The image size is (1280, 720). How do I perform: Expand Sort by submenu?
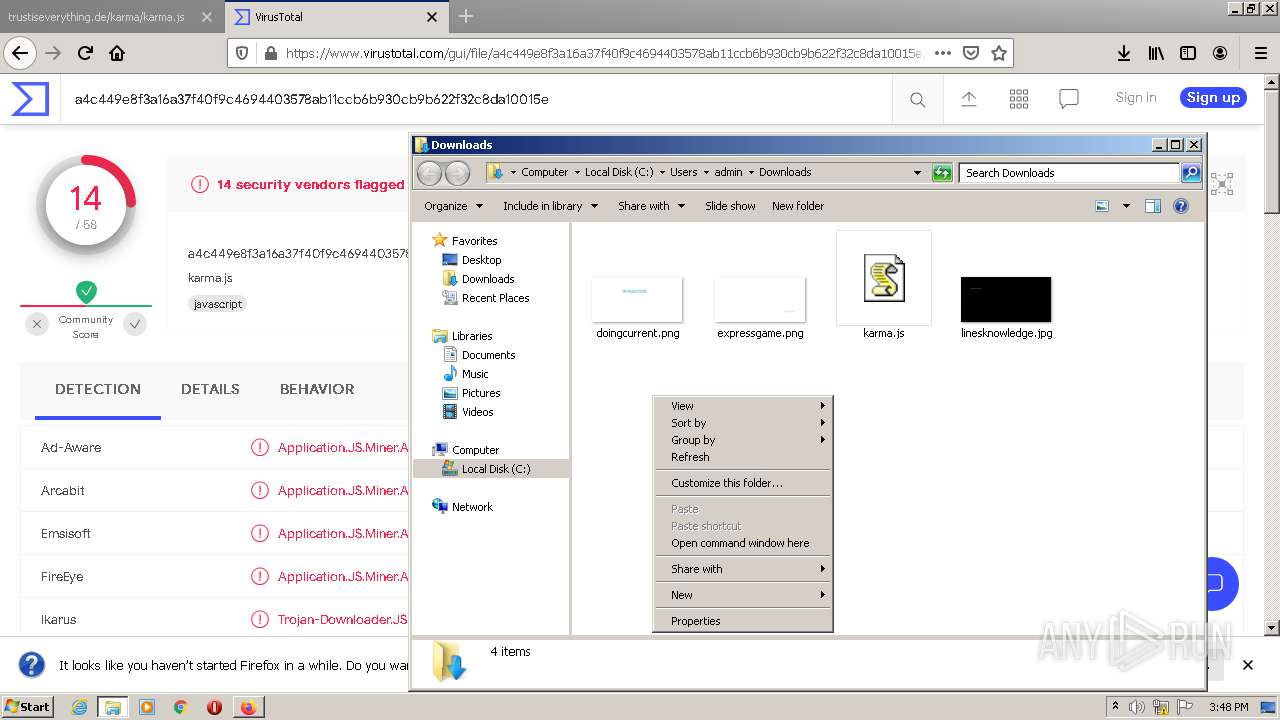coord(743,423)
